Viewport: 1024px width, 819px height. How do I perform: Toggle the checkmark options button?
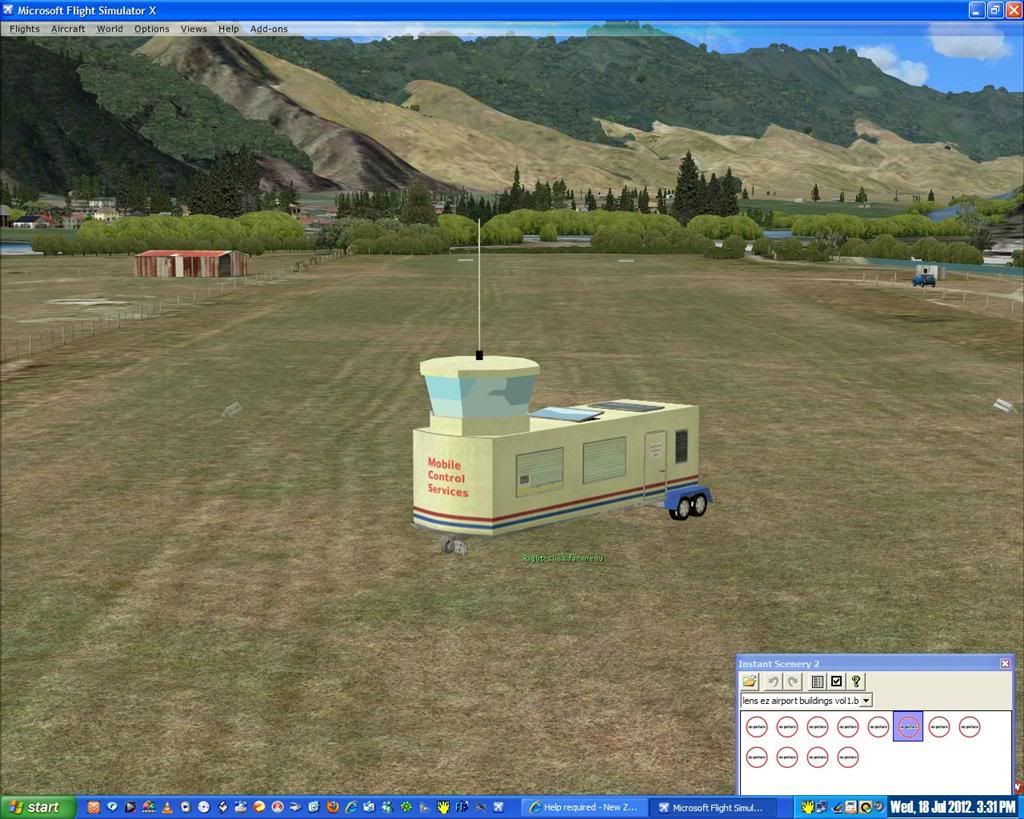837,682
